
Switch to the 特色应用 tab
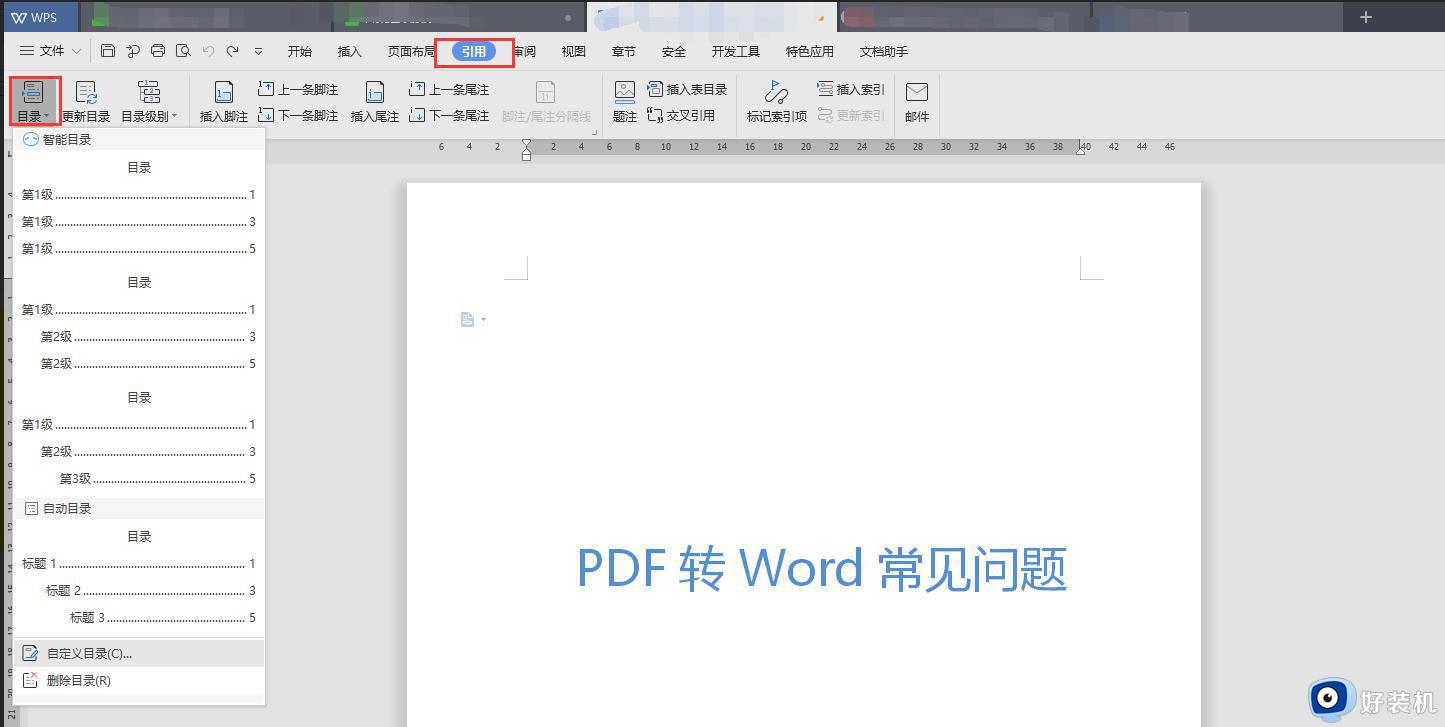click(x=810, y=51)
